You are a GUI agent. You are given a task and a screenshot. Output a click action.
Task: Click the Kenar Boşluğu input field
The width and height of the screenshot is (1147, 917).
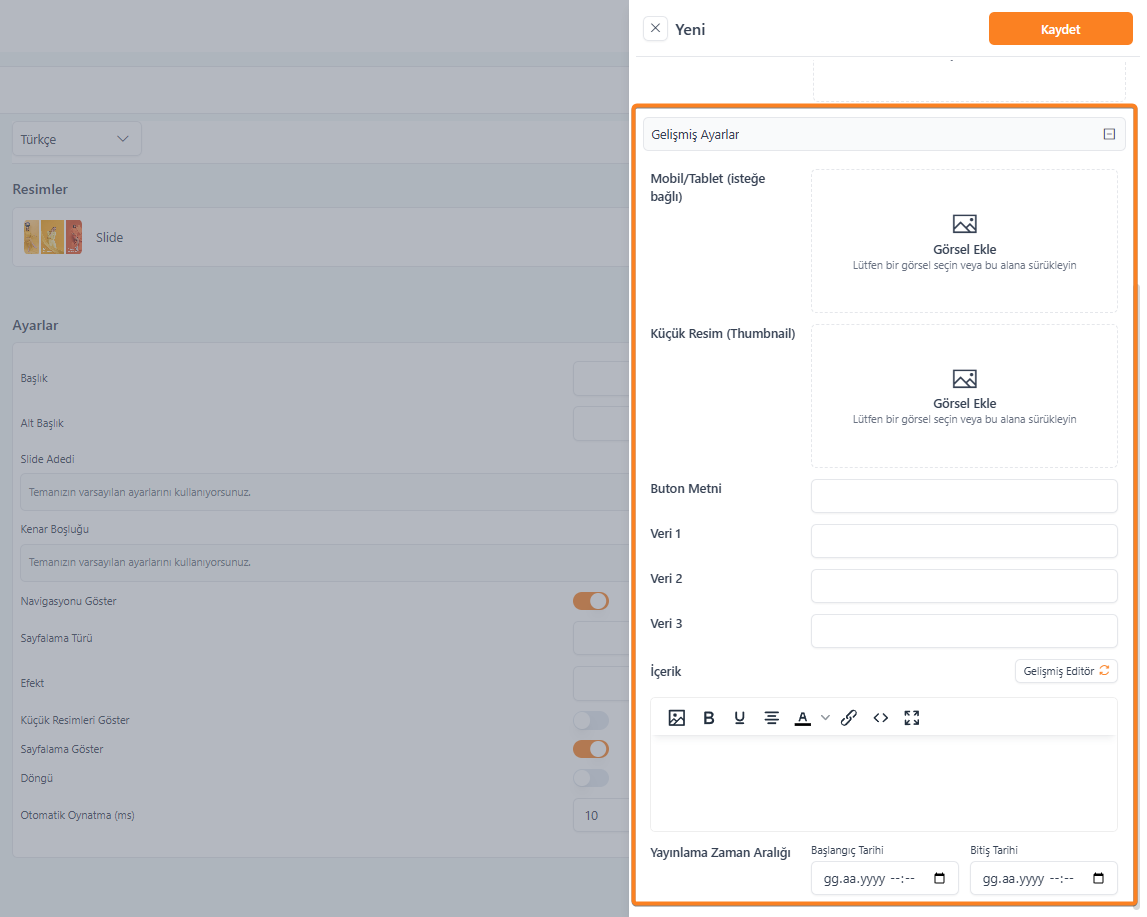(x=325, y=562)
